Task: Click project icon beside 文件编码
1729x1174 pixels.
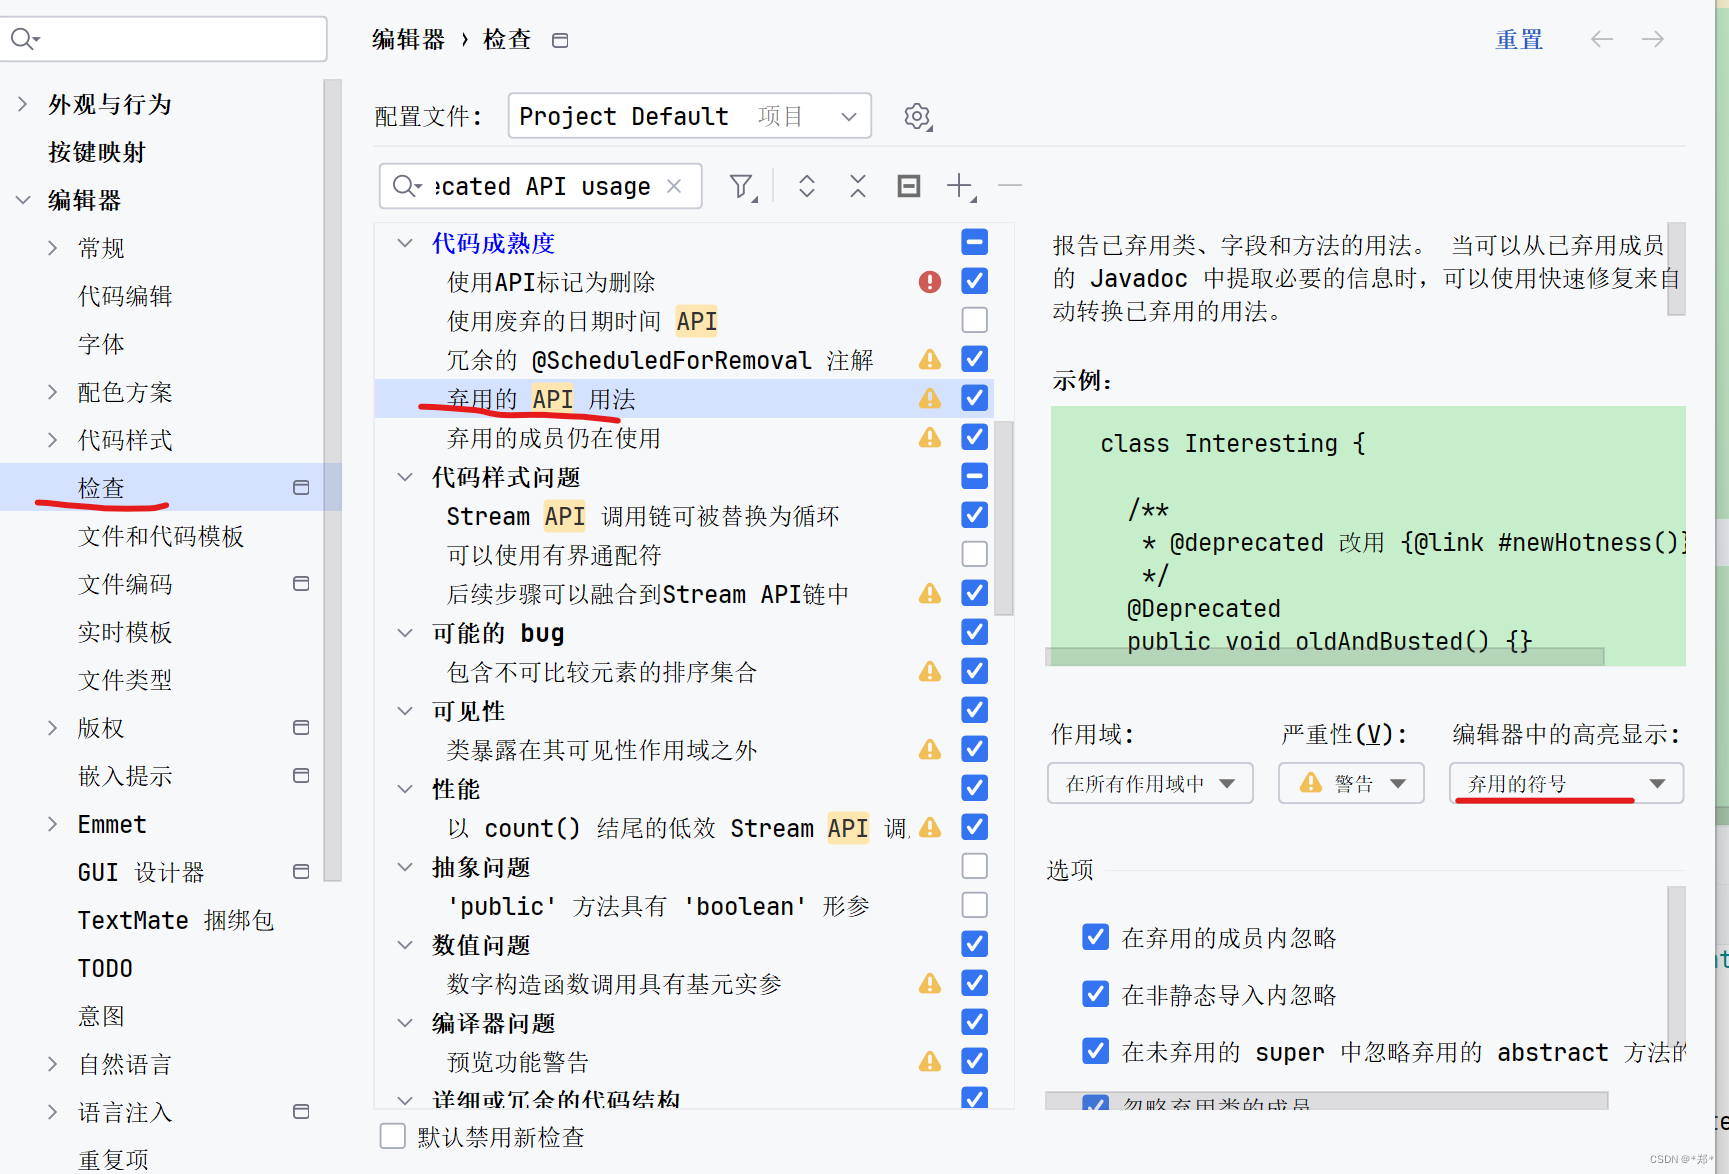Action: click(301, 583)
